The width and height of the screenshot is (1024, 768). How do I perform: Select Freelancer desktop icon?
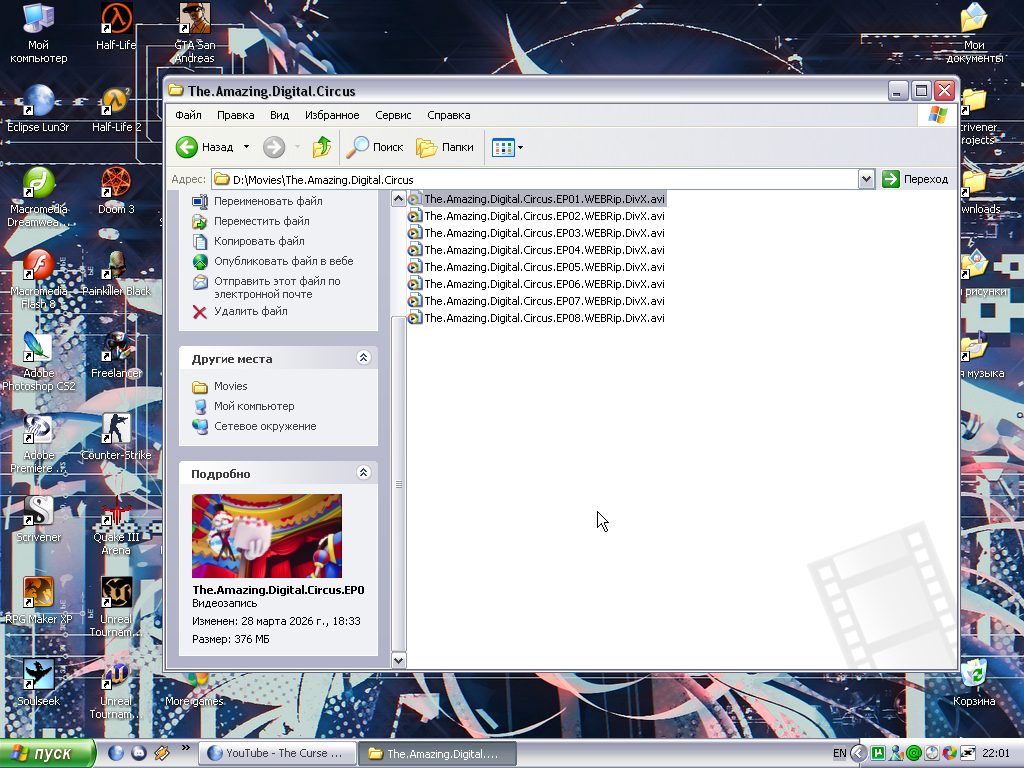pyautogui.click(x=116, y=355)
